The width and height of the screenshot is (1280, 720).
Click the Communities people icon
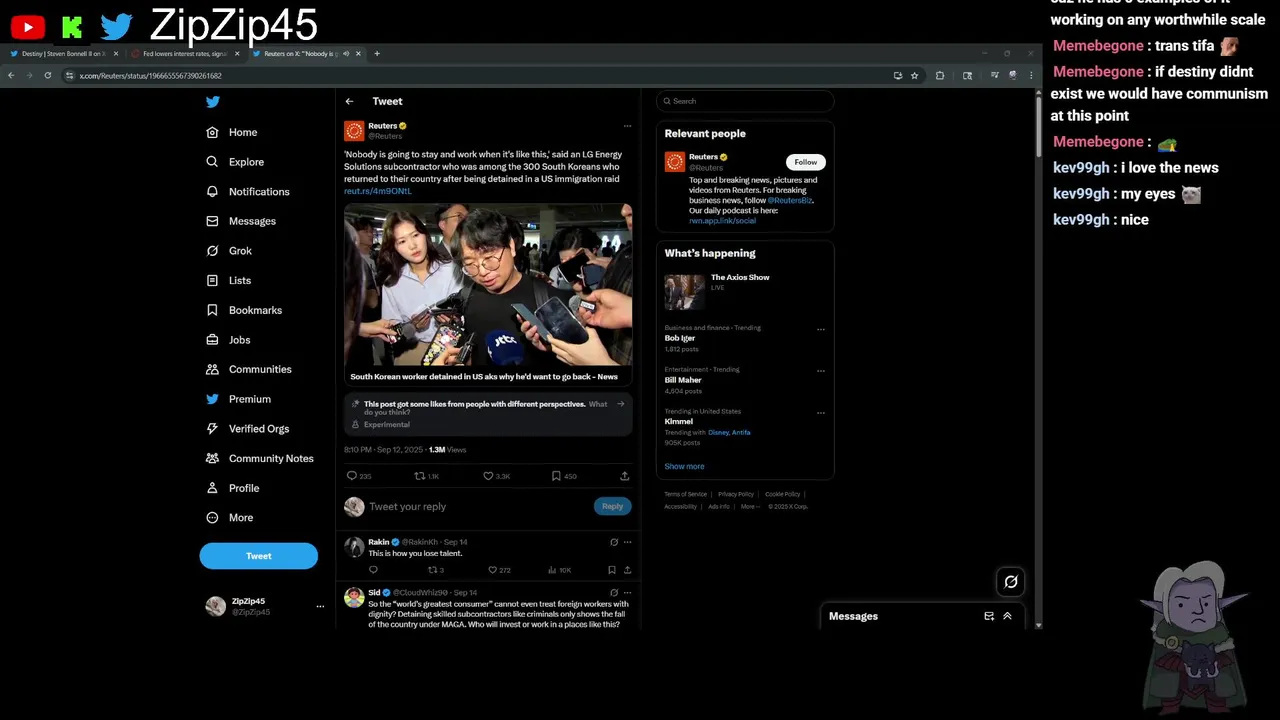point(212,369)
